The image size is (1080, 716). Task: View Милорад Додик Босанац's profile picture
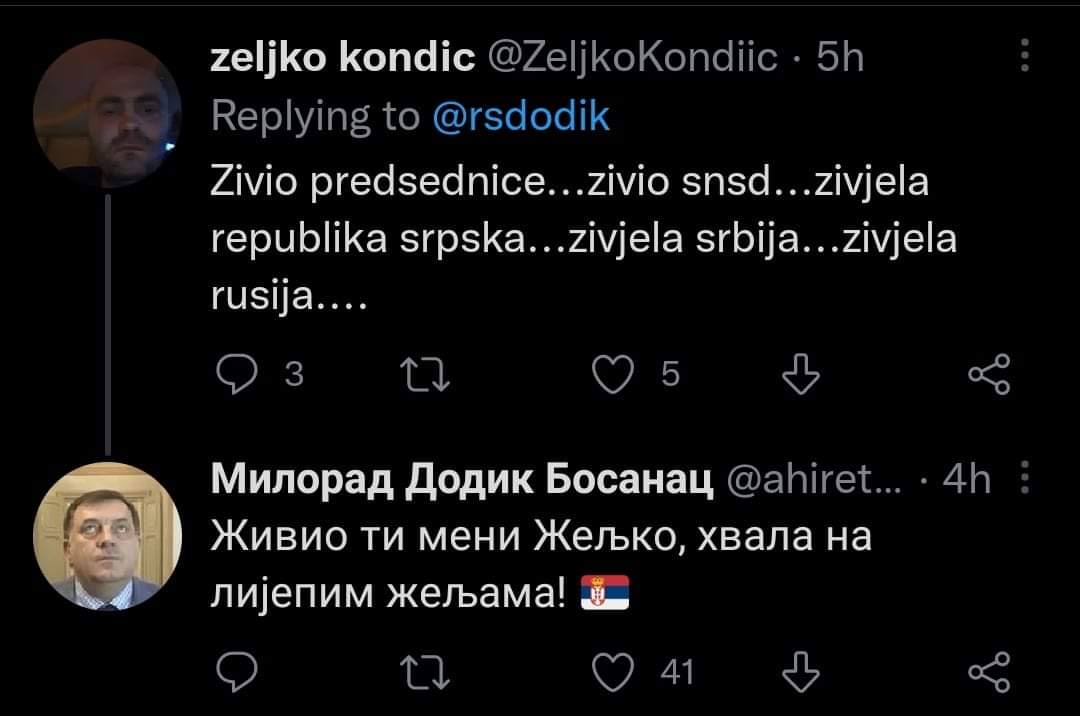click(x=106, y=536)
